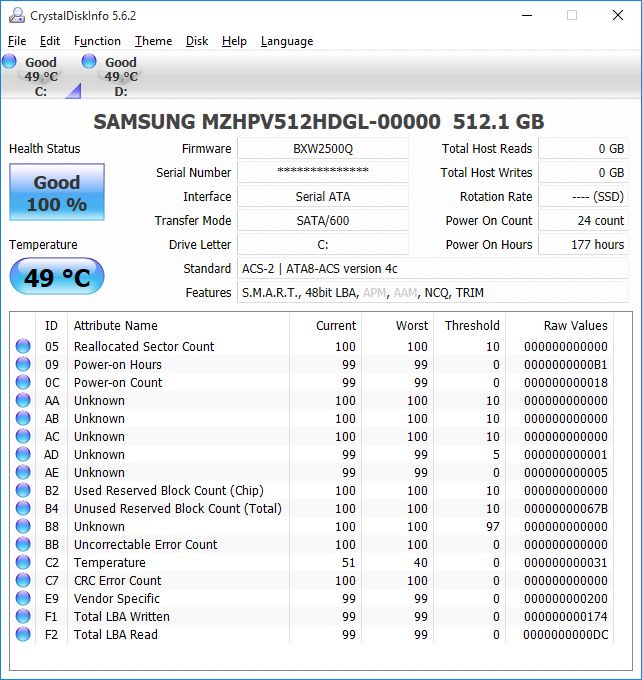The width and height of the screenshot is (642, 680).
Task: Open the Help menu
Action: coord(234,41)
